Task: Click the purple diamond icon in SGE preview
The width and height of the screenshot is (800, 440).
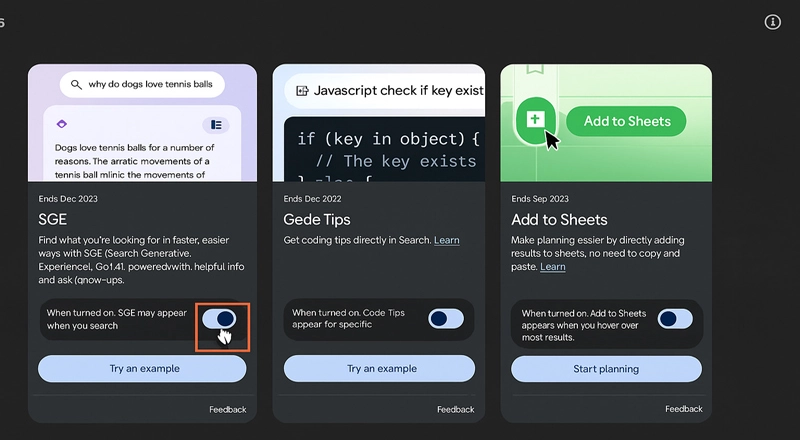Action: tap(62, 124)
